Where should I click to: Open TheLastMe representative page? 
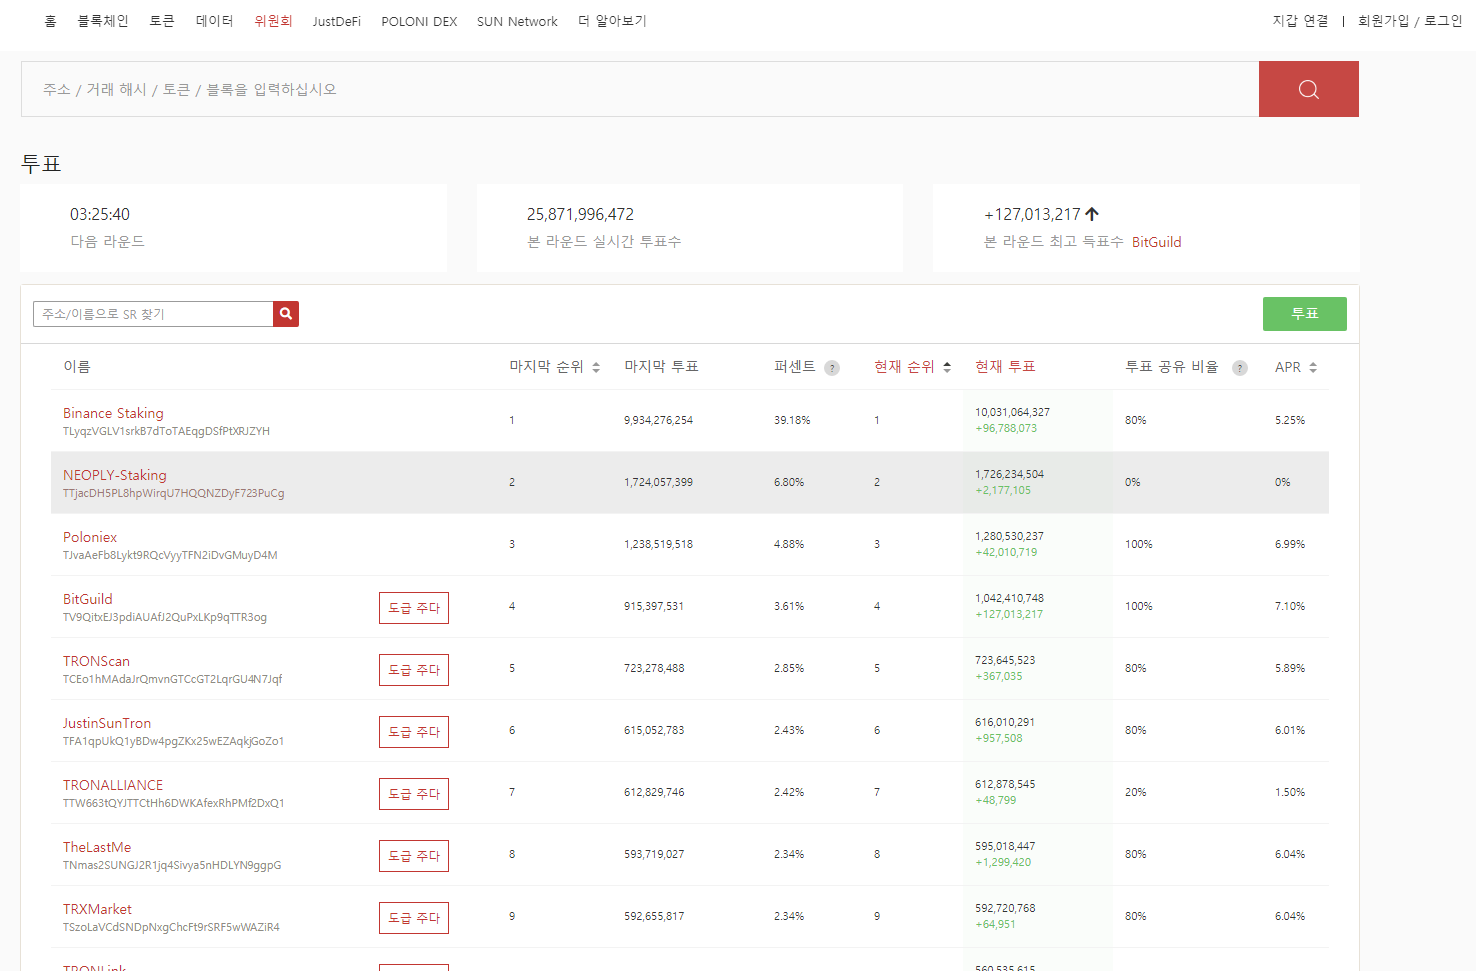(x=97, y=847)
